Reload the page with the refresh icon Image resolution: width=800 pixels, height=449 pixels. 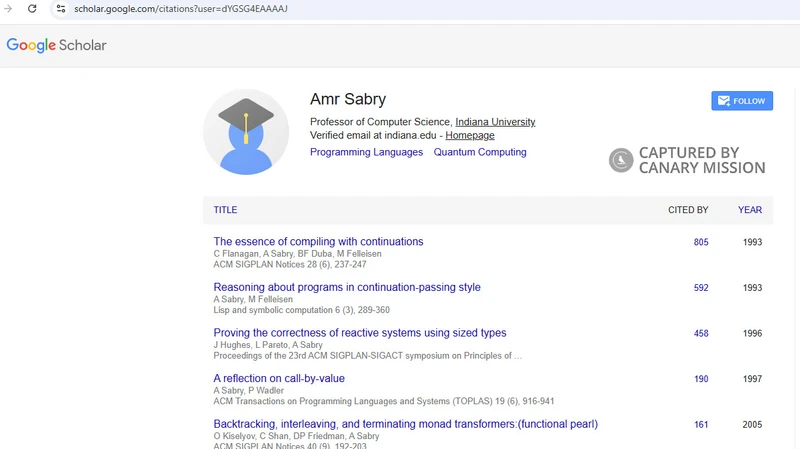pos(32,9)
